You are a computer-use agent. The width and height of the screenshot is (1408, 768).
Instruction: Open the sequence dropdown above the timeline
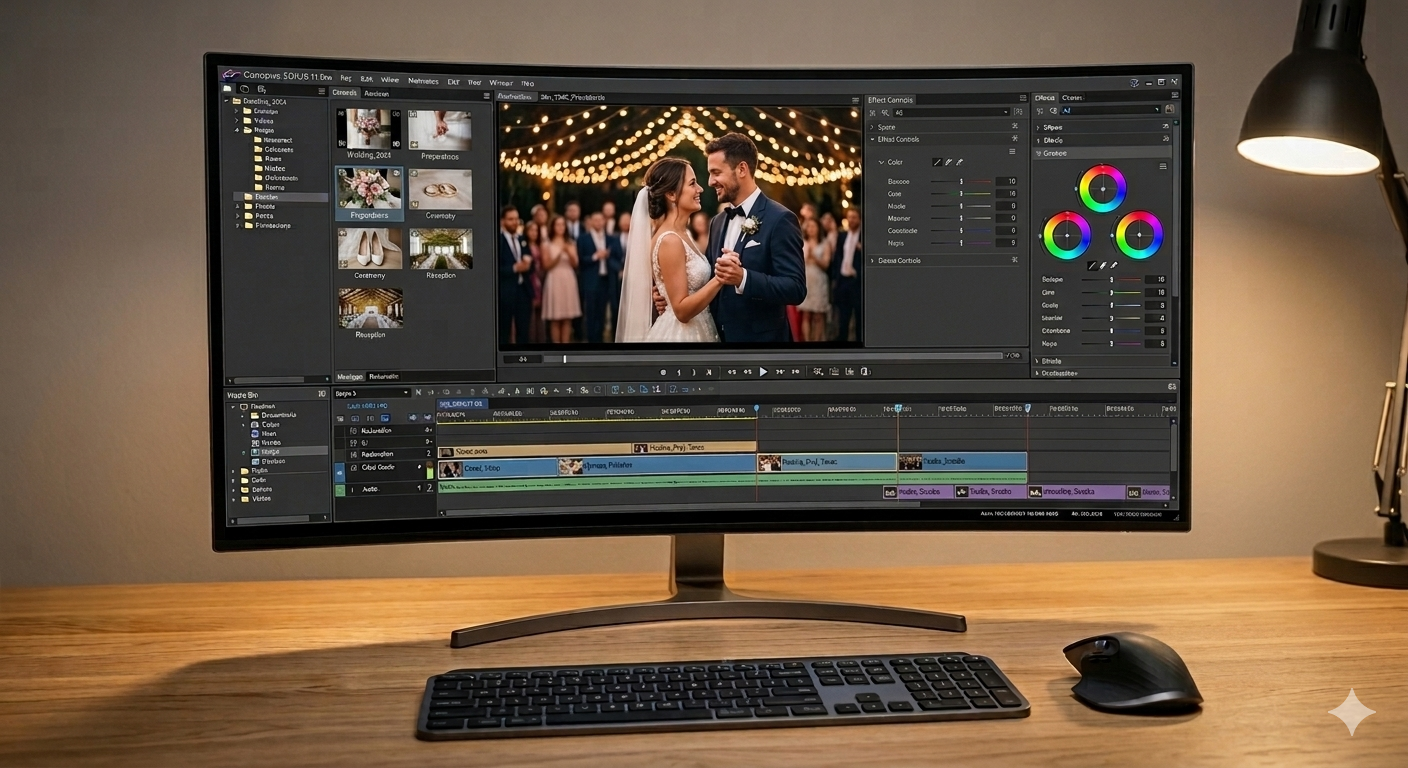point(372,393)
